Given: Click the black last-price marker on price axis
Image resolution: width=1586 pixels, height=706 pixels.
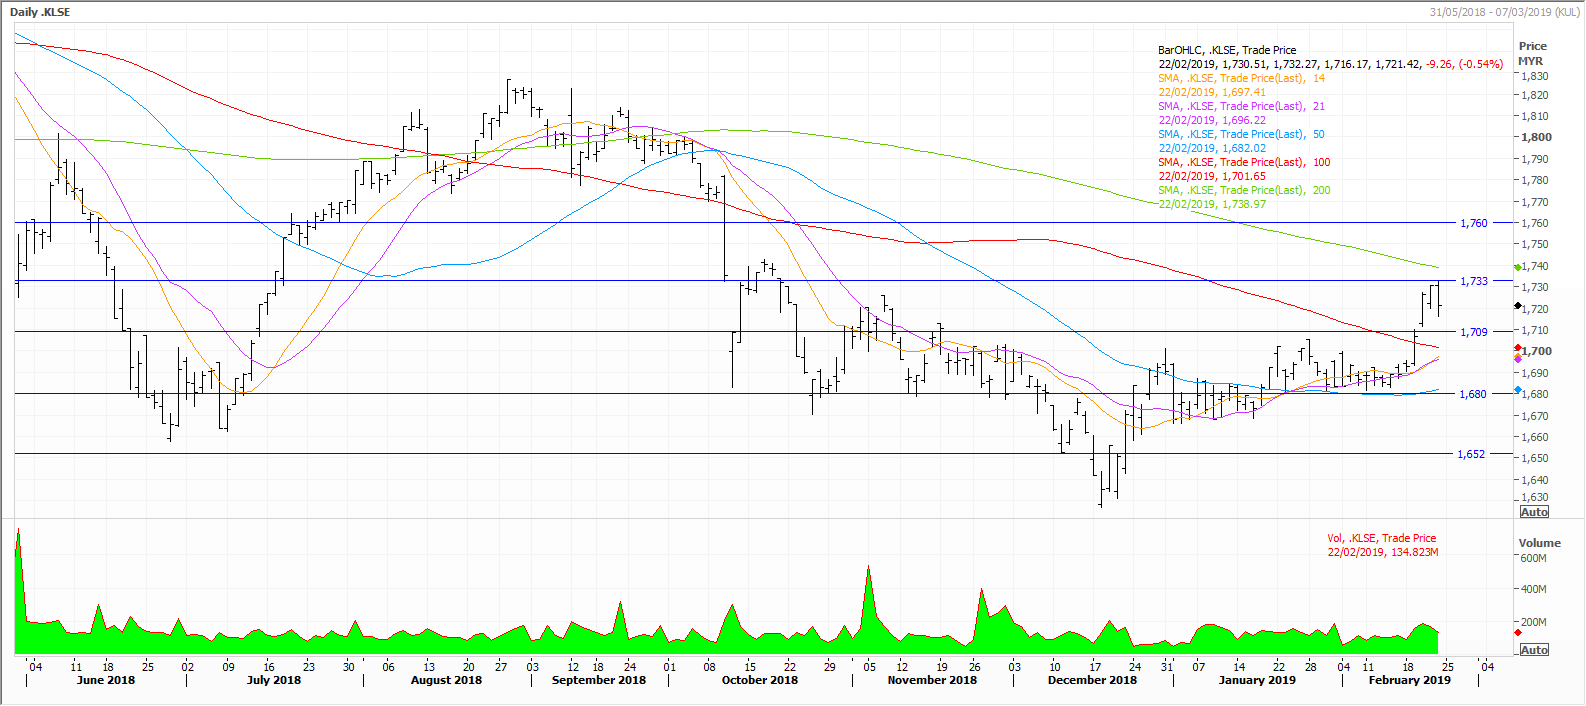Looking at the screenshot, I should 1518,306.
